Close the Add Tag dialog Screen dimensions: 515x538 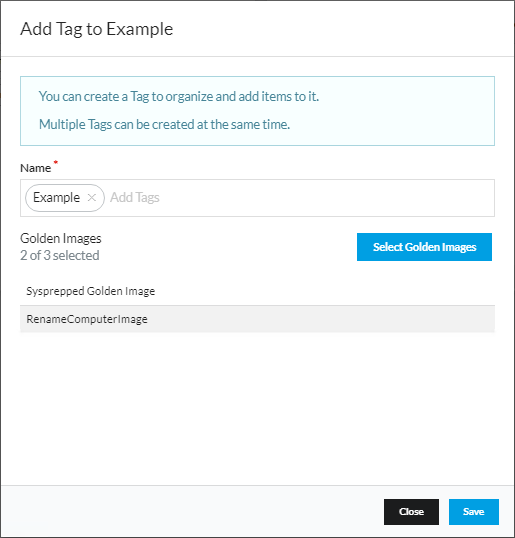point(411,512)
